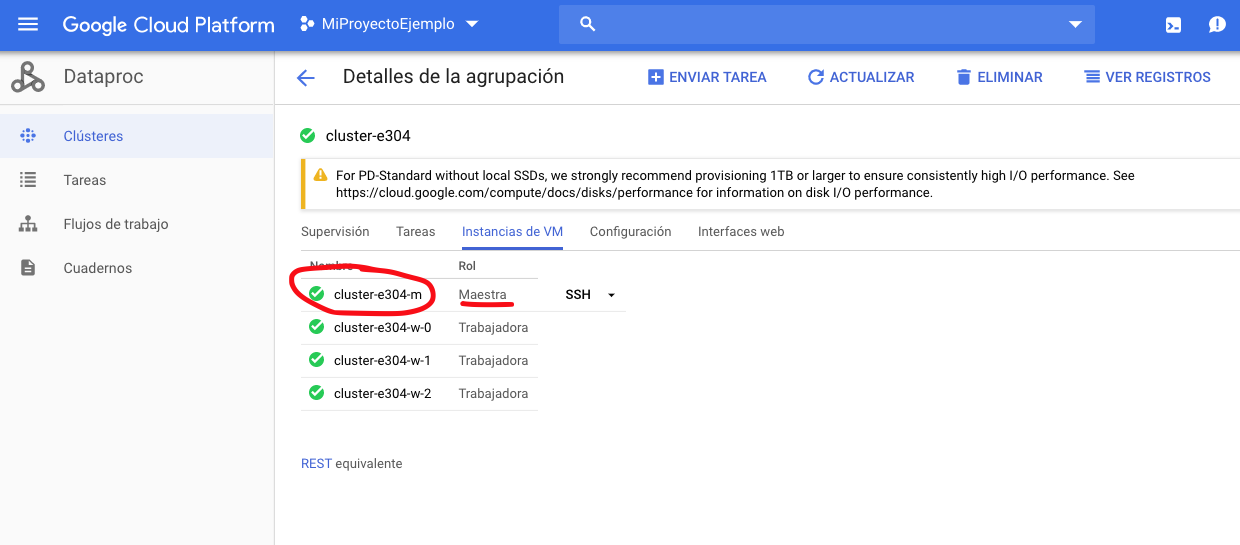Click the Clústeres cluster dots icon
The height and width of the screenshot is (545, 1240).
click(28, 136)
